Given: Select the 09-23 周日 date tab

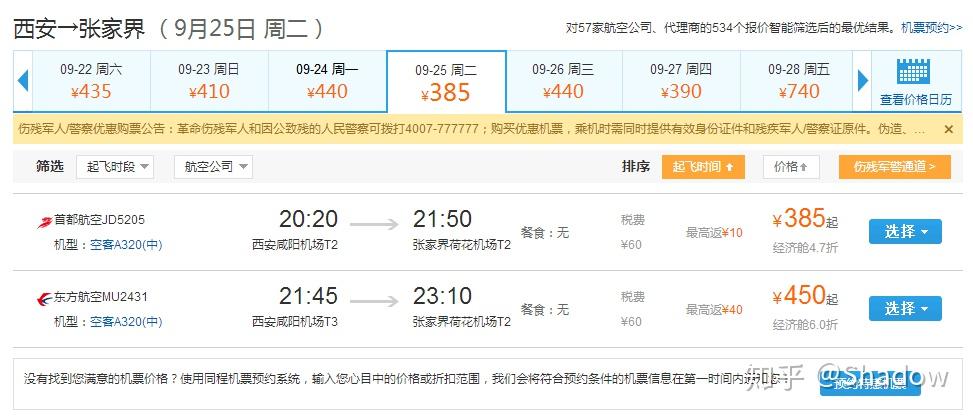Looking at the screenshot, I should pos(209,81).
